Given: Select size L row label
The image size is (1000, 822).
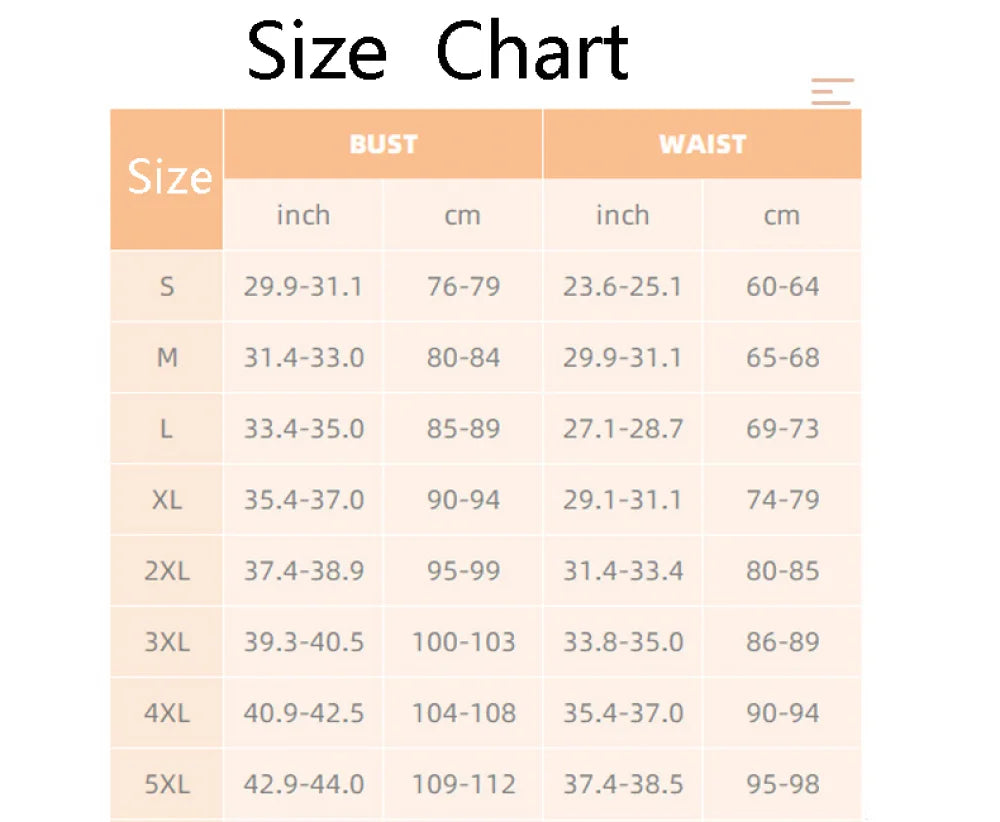Looking at the screenshot, I should click(167, 429).
